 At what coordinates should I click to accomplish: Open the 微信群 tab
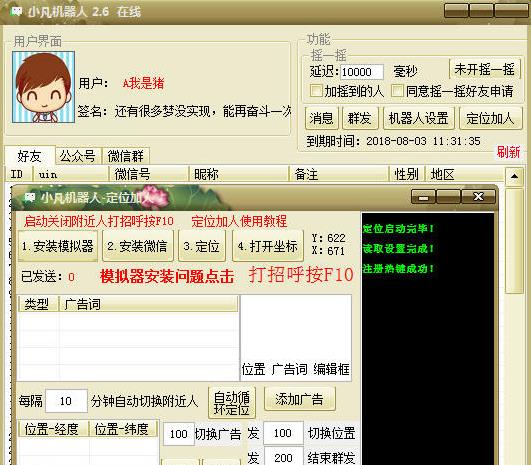click(x=126, y=156)
